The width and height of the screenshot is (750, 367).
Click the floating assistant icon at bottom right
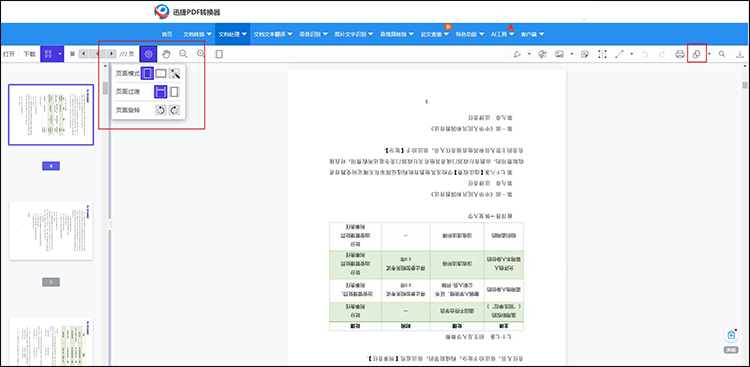pos(731,335)
